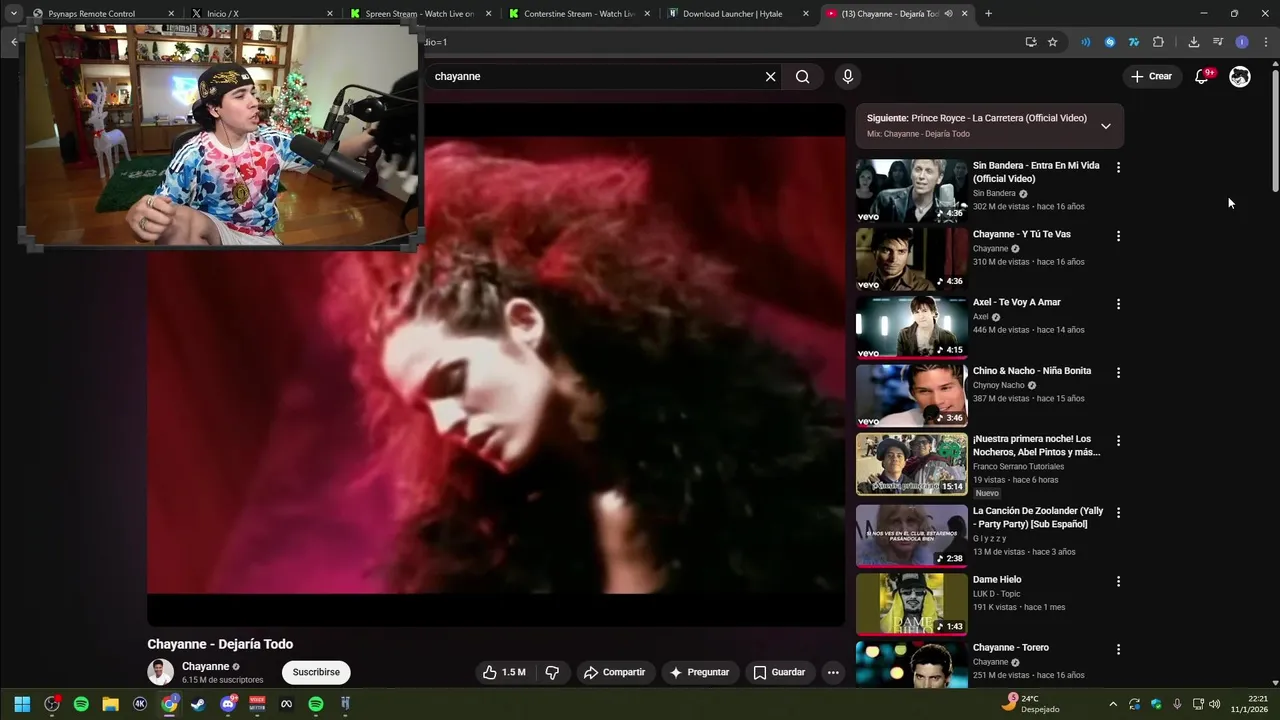Screen dimensions: 1280x720
Task: Open options menu for Chayanne - Y Tú Te Vas
Action: (1118, 236)
